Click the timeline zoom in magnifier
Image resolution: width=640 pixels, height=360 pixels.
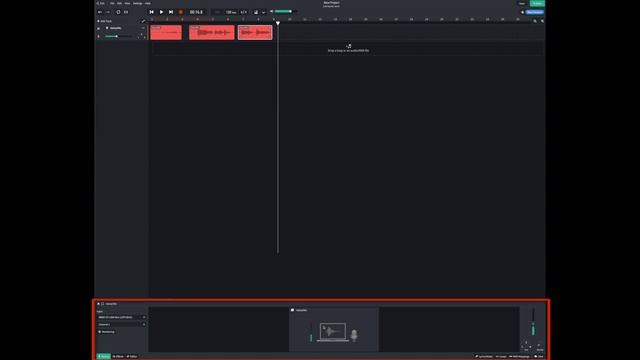tap(542, 21)
